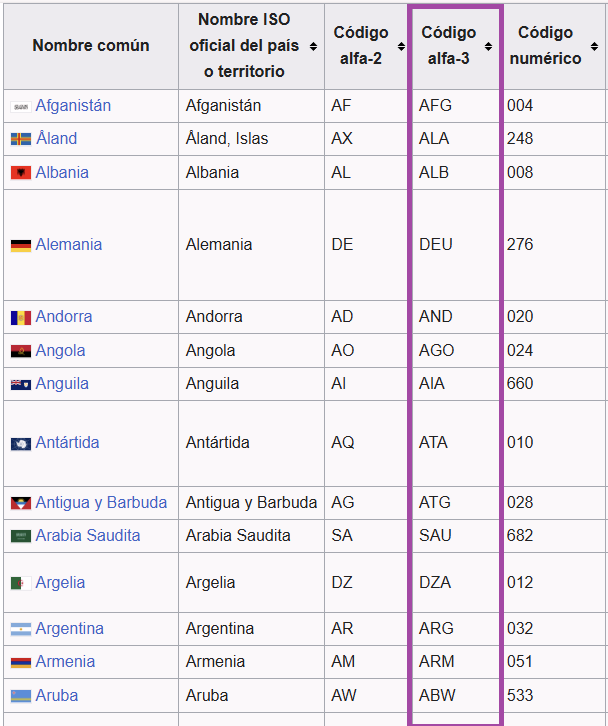Image resolution: width=608 pixels, height=726 pixels.
Task: Click the Åland flag icon
Action: 20,139
